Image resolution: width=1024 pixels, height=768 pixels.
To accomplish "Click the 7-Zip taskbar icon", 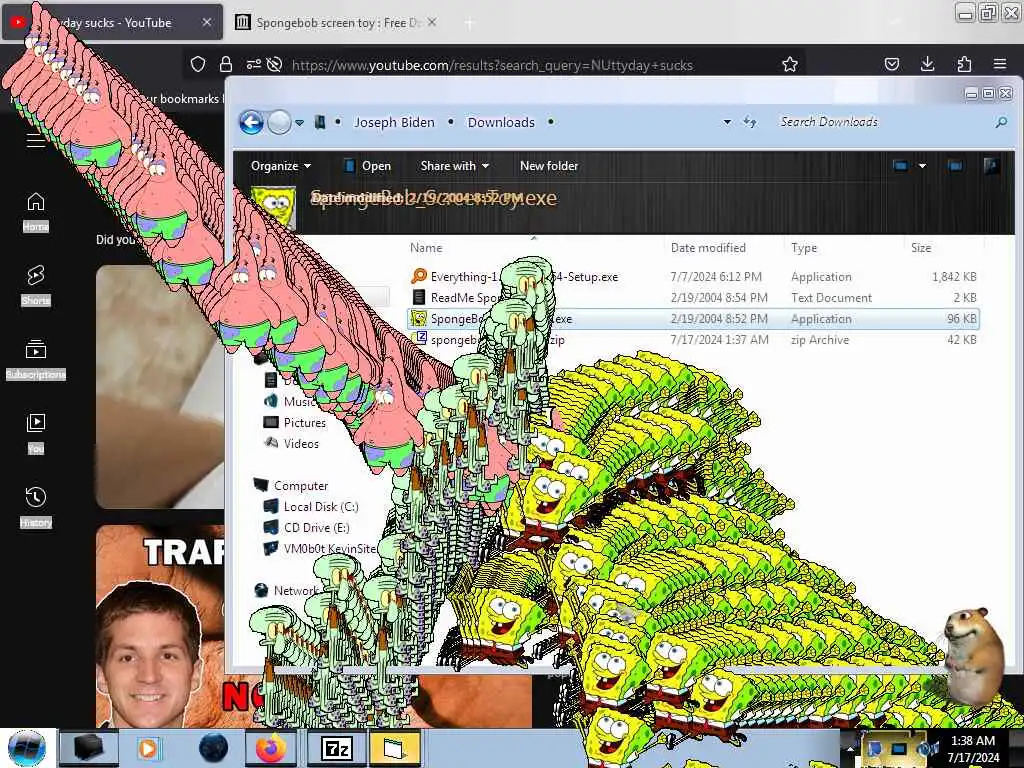I will pos(337,748).
